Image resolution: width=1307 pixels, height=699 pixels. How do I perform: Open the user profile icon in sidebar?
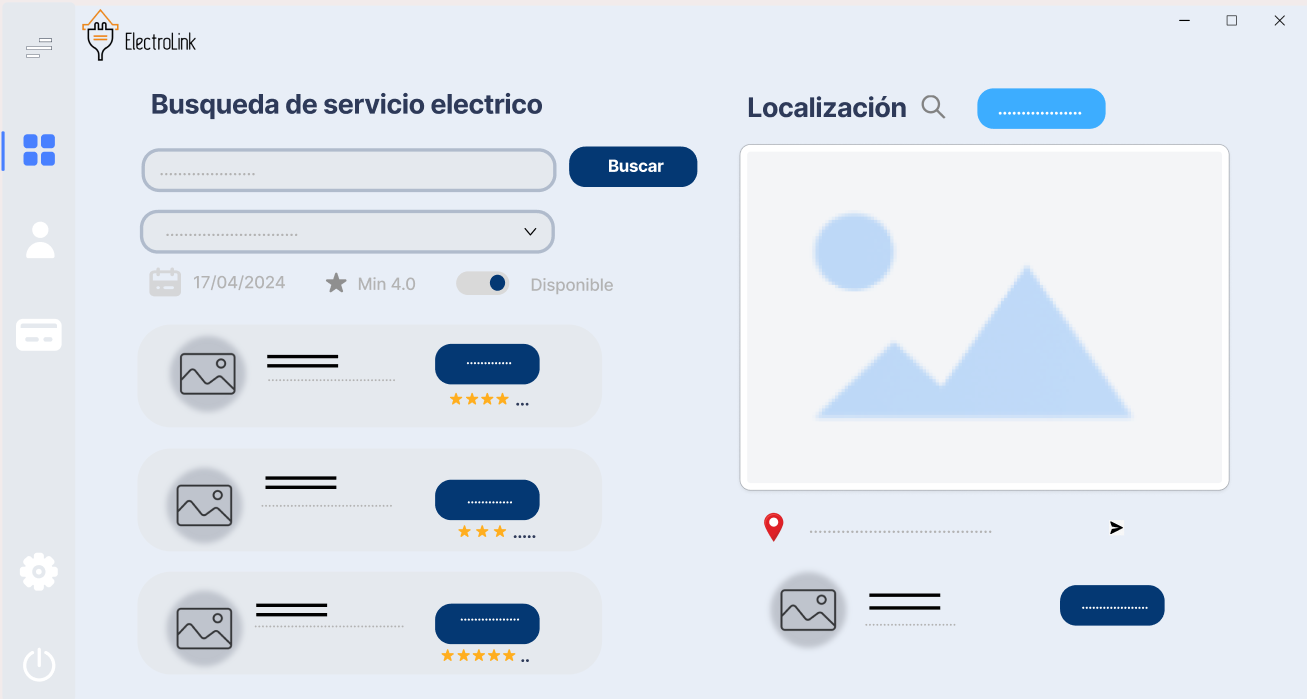pyautogui.click(x=40, y=240)
